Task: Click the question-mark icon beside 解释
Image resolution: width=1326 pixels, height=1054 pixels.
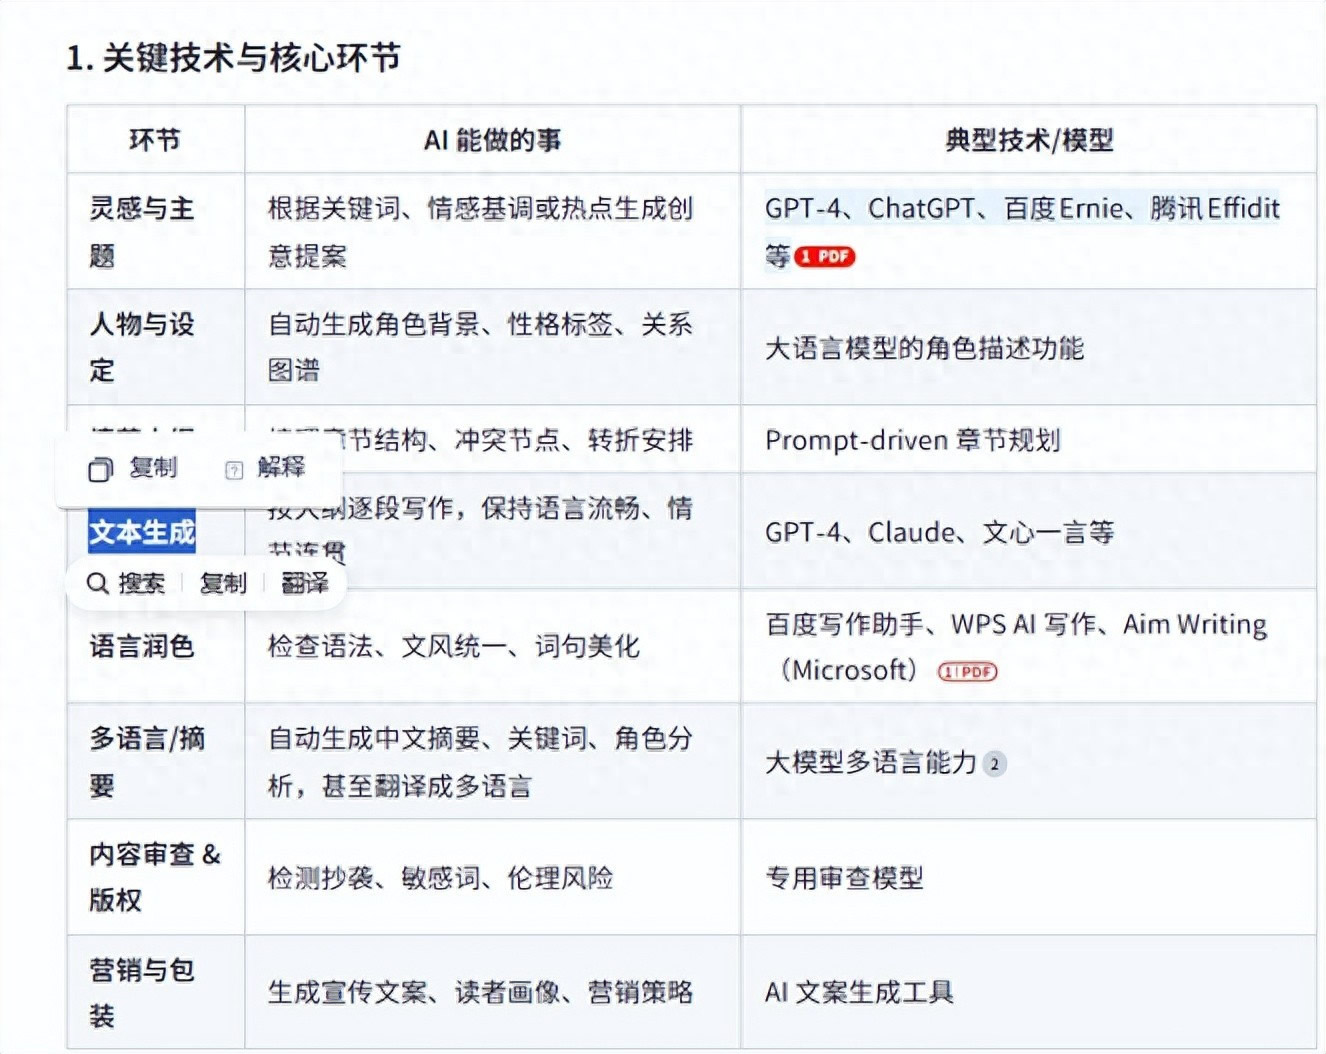Action: click(x=234, y=469)
